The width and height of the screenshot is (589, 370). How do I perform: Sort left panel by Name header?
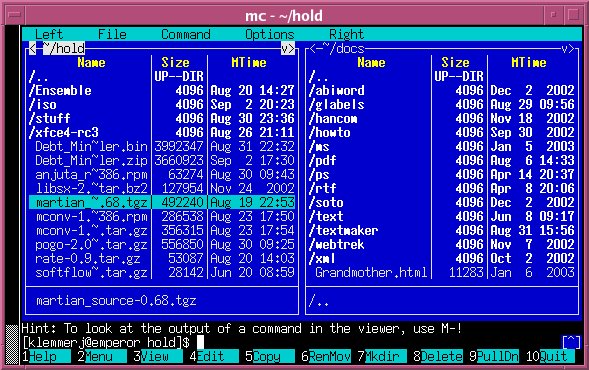(91, 62)
